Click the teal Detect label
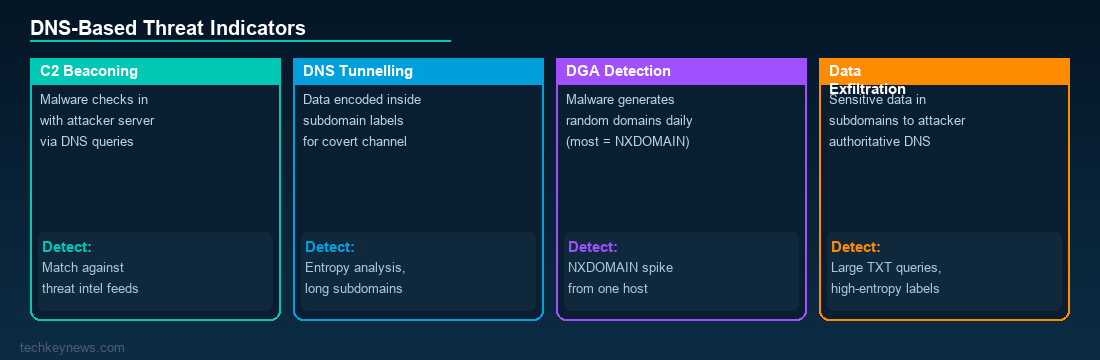The height and width of the screenshot is (360, 1100). coord(67,247)
